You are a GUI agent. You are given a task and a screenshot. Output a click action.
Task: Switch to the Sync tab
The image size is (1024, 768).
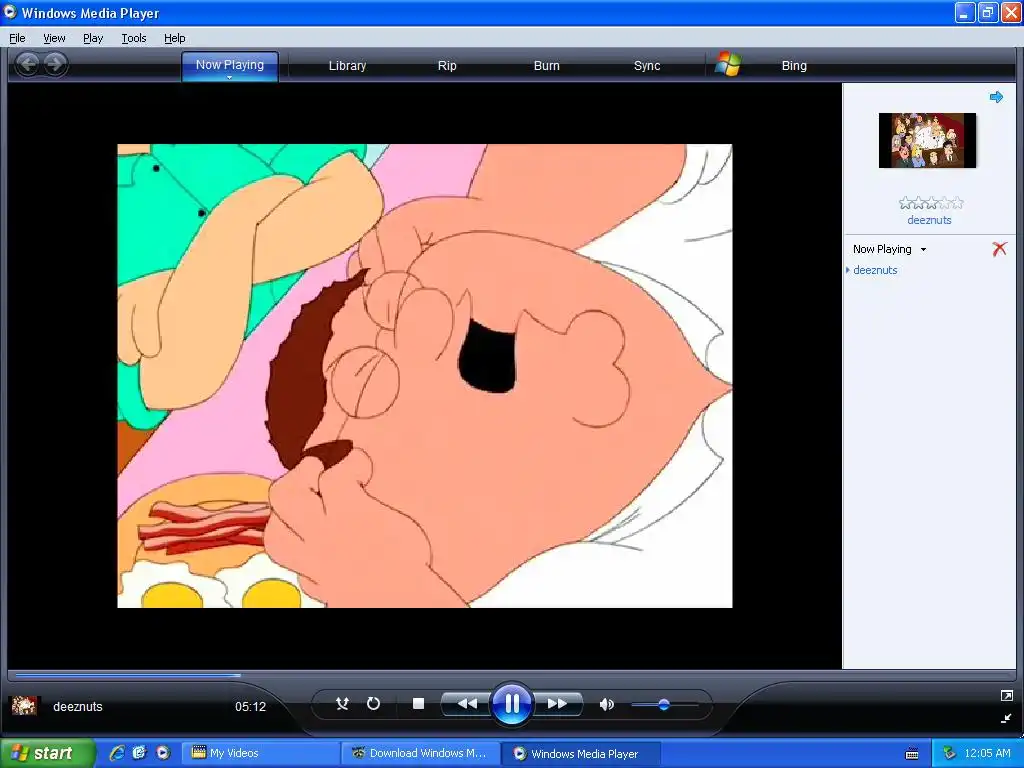click(x=647, y=65)
